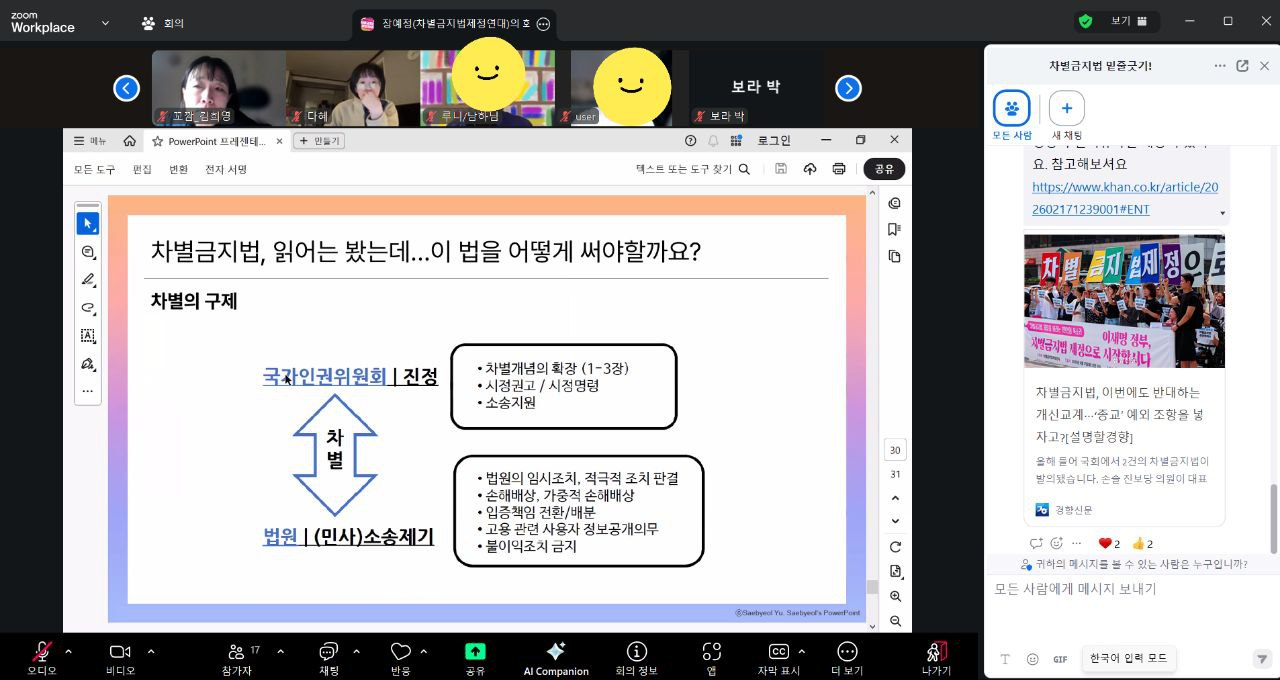Expand audio options arrow beside 오디오
This screenshot has height=680, width=1280.
(68, 651)
